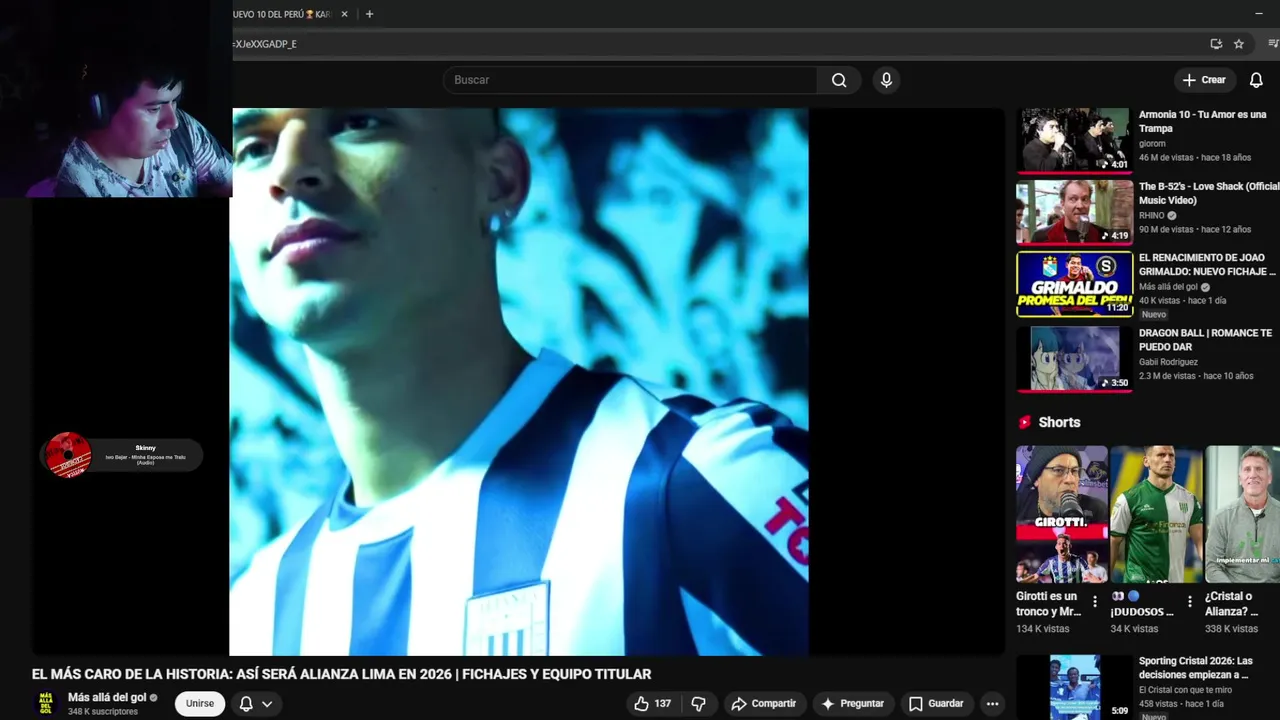Screen dimensions: 1280x720
Task: Open a new browser tab
Action: 369,14
